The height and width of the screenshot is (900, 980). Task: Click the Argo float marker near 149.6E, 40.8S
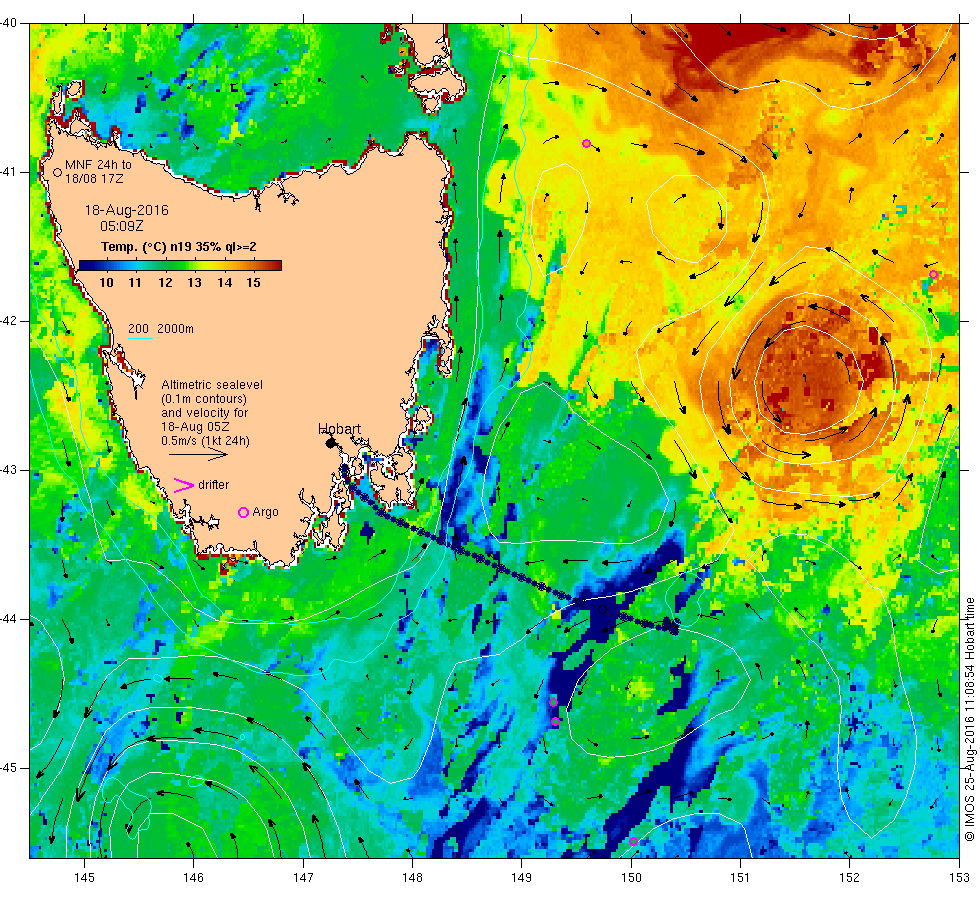click(x=586, y=144)
